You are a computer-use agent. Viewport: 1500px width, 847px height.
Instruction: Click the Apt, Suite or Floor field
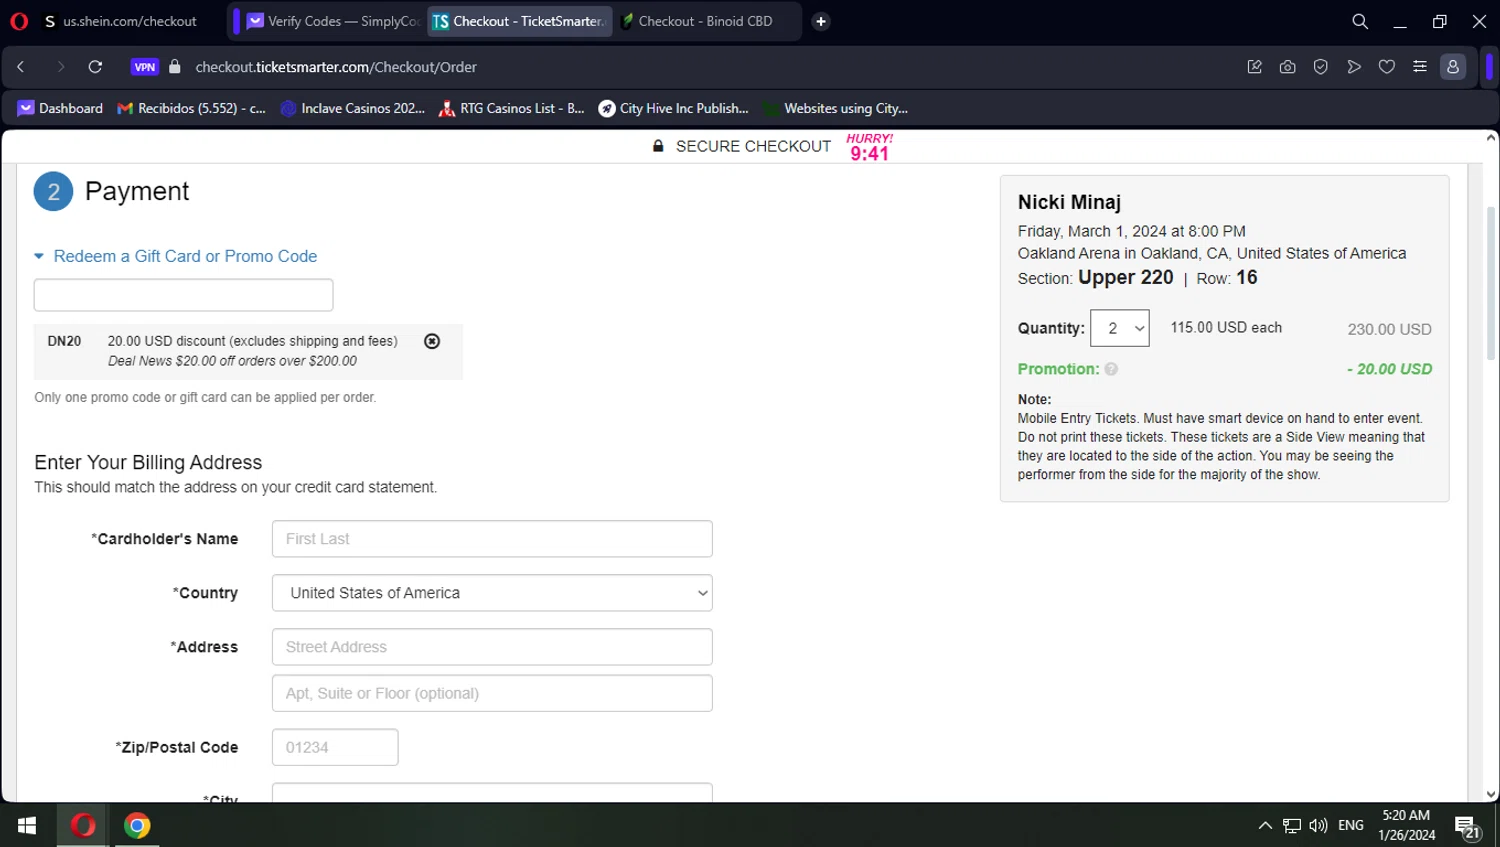coord(492,693)
